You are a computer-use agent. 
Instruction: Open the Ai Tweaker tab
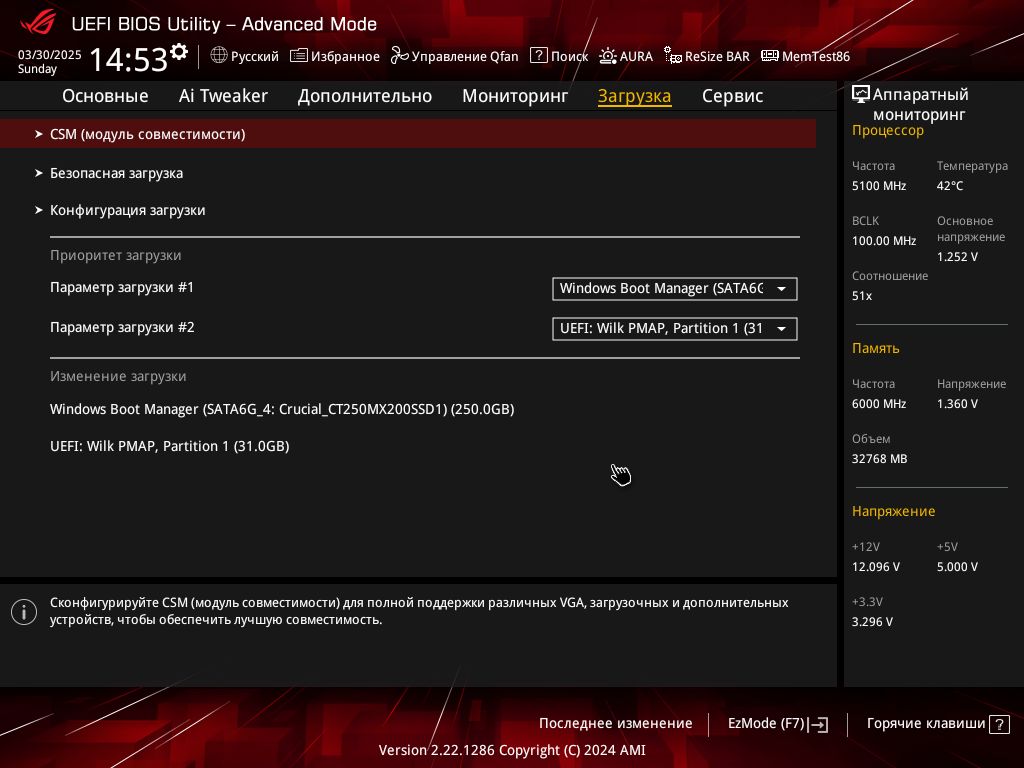tap(223, 96)
